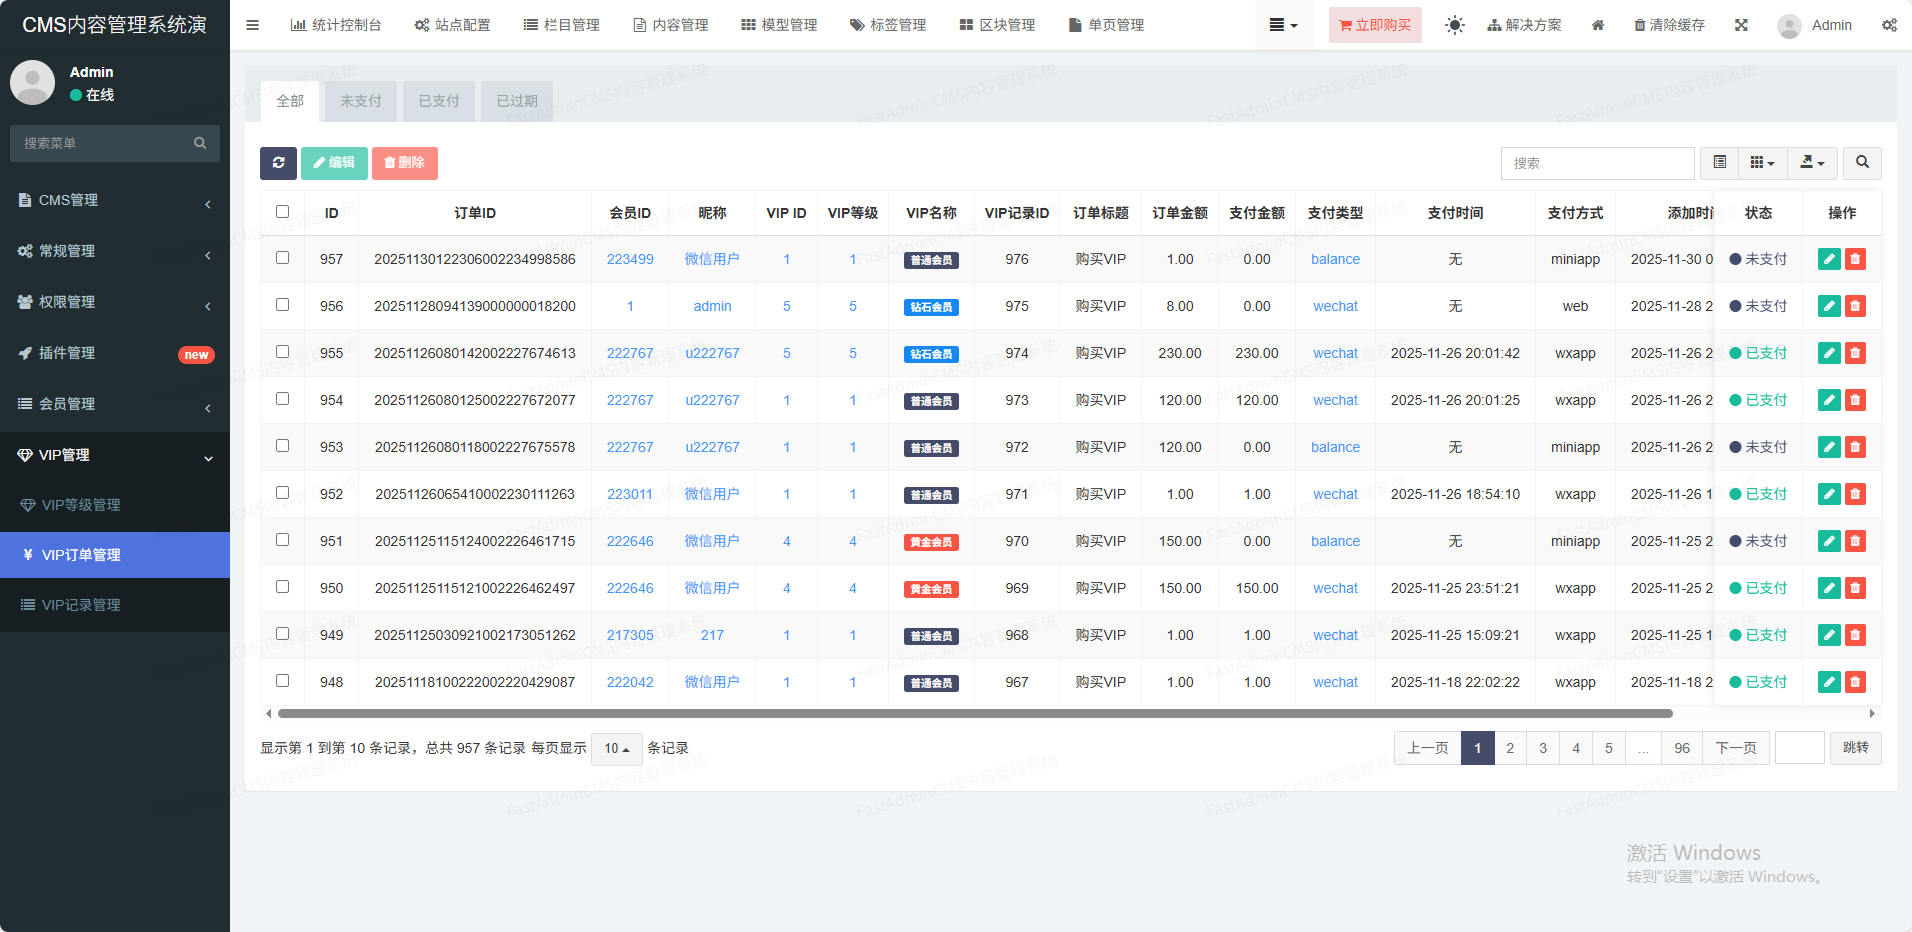The image size is (1912, 932).
Task: Open the column visibility dropdown
Action: coord(1762,163)
